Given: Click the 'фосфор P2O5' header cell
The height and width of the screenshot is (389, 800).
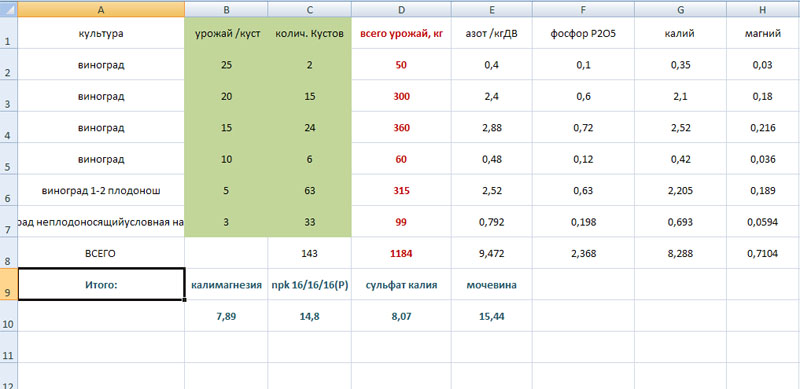Looking at the screenshot, I should click(583, 33).
